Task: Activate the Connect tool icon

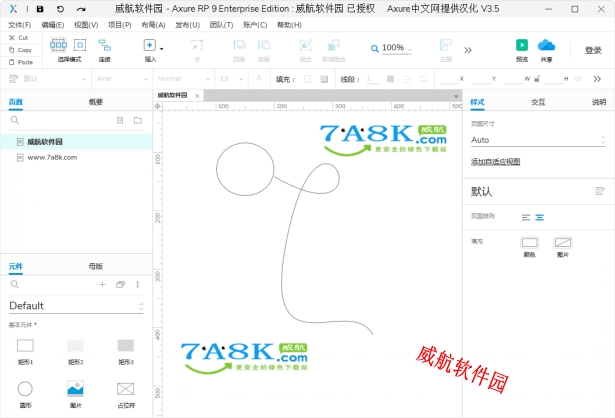Action: point(104,45)
